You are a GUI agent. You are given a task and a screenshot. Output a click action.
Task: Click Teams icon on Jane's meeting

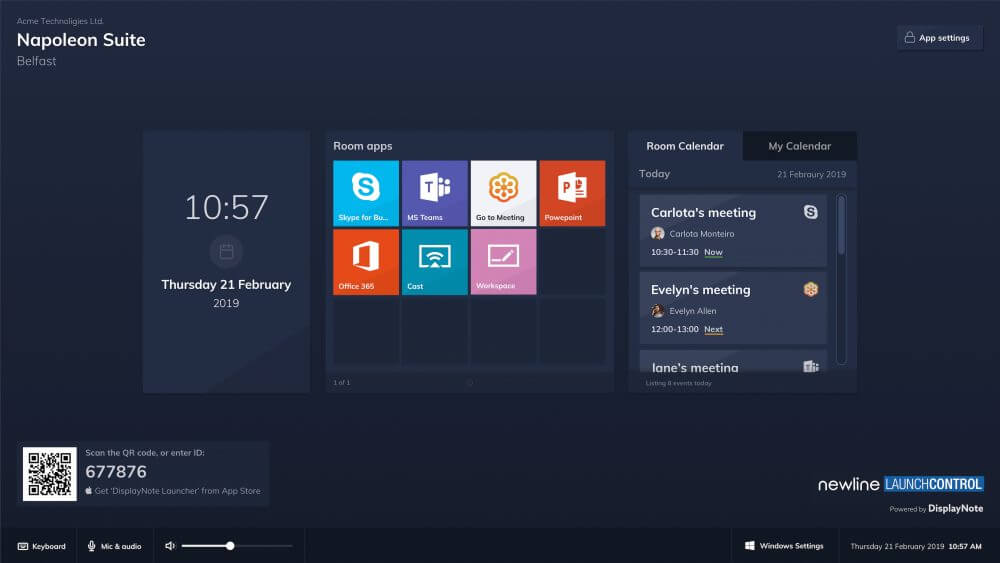point(811,367)
